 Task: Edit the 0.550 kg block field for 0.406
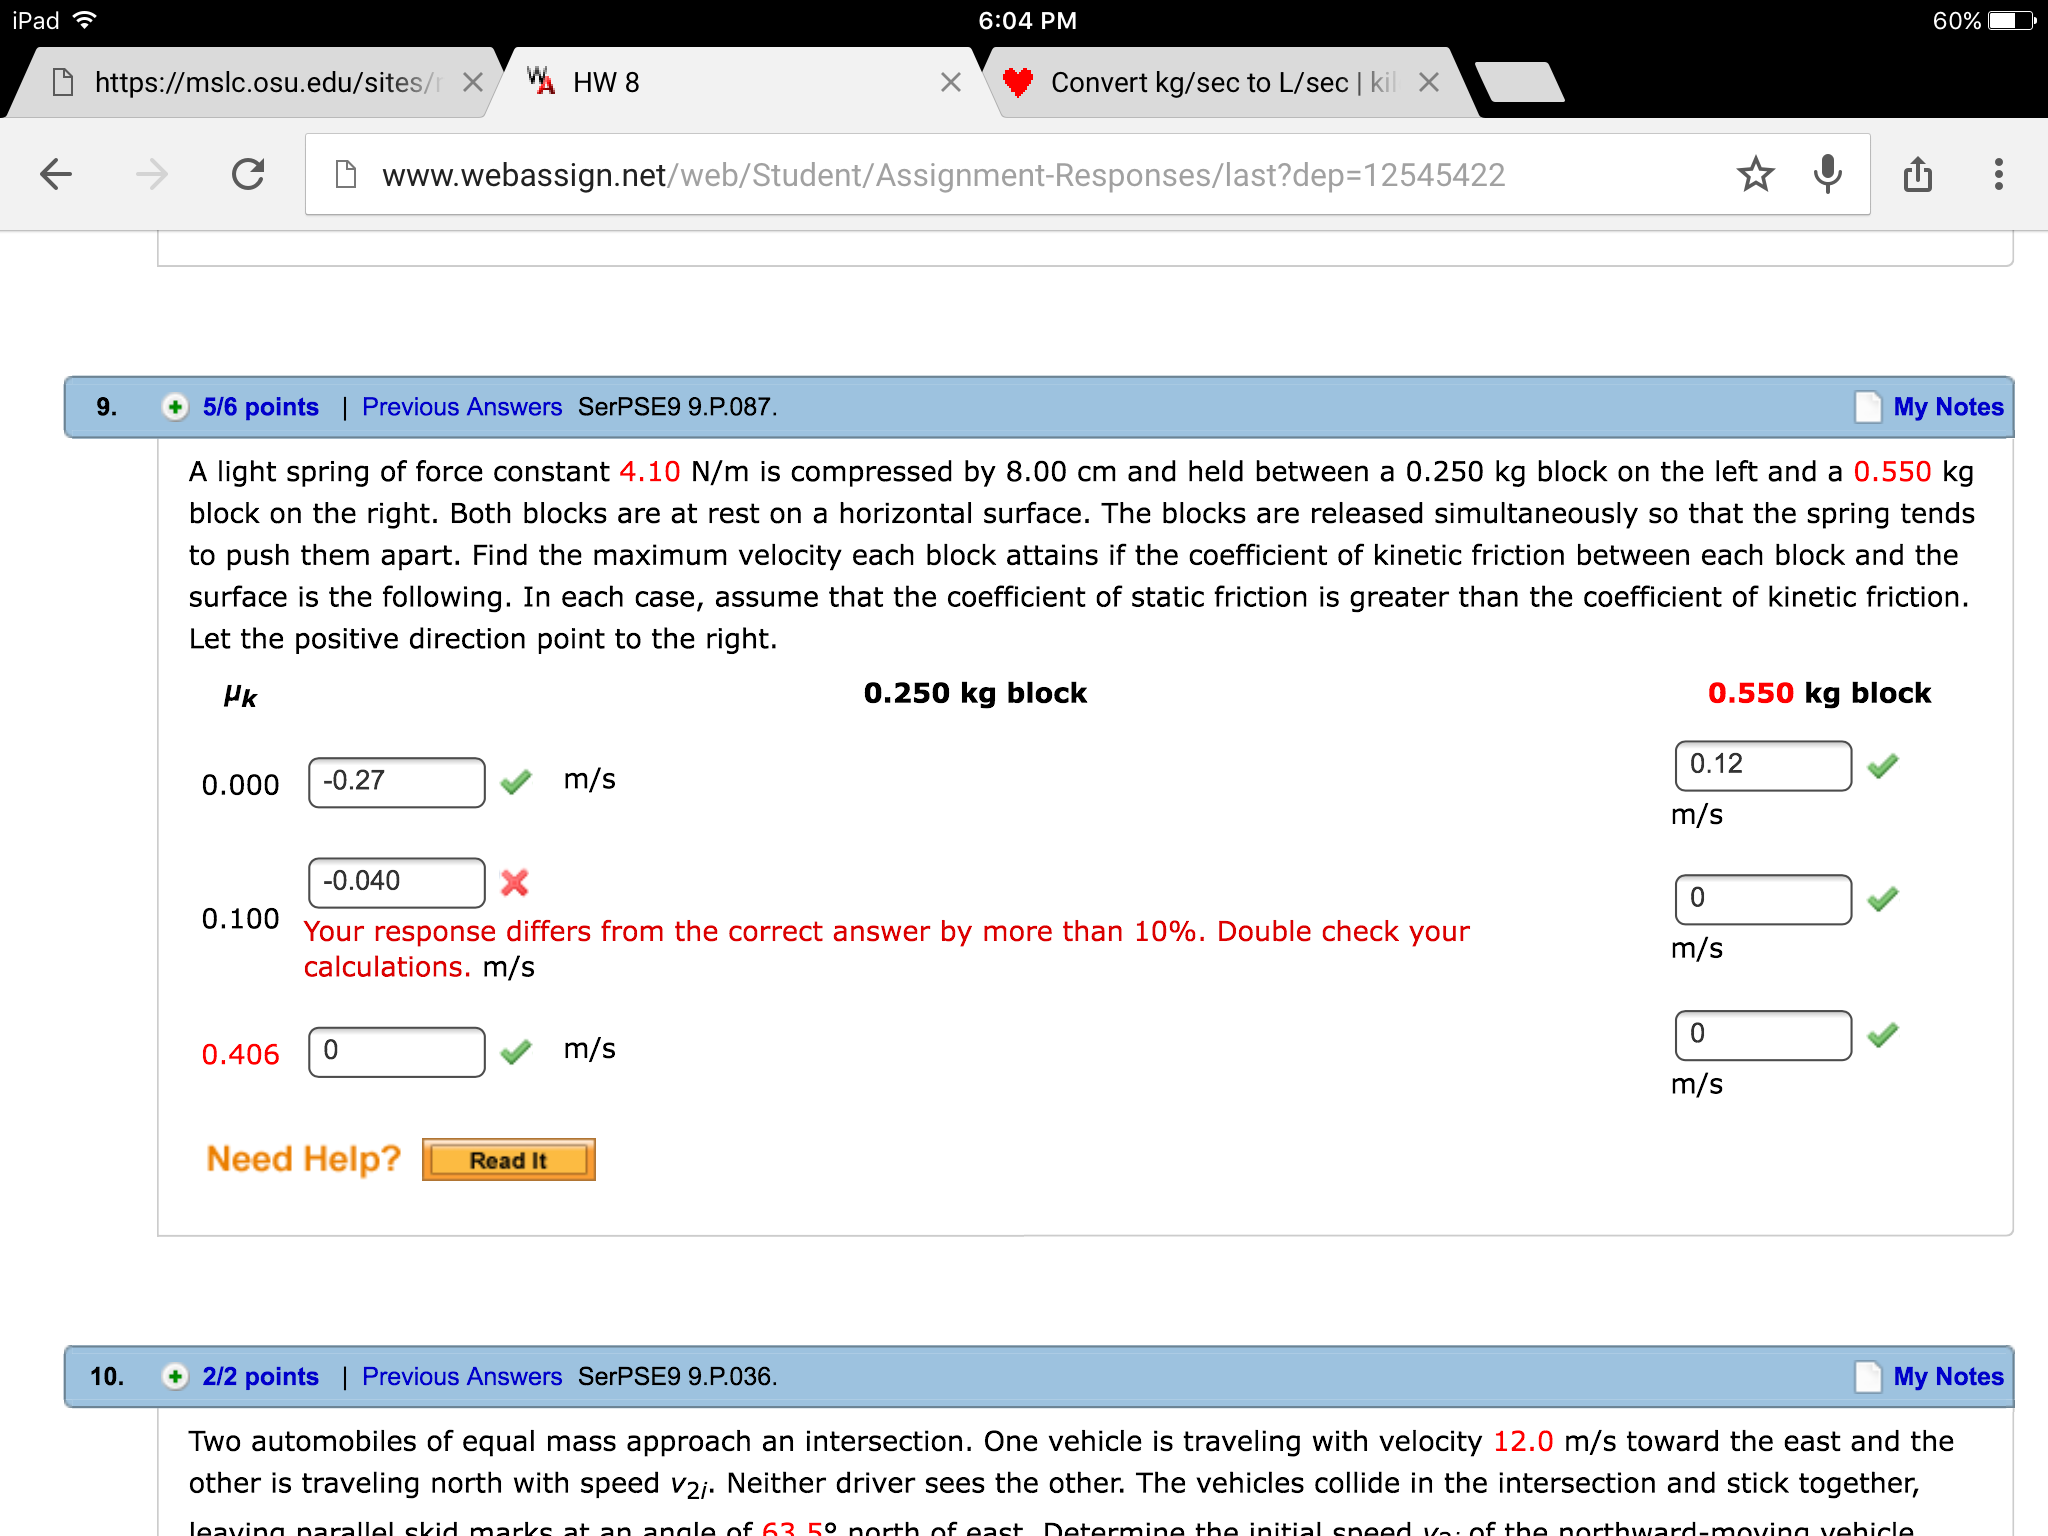point(1763,1035)
